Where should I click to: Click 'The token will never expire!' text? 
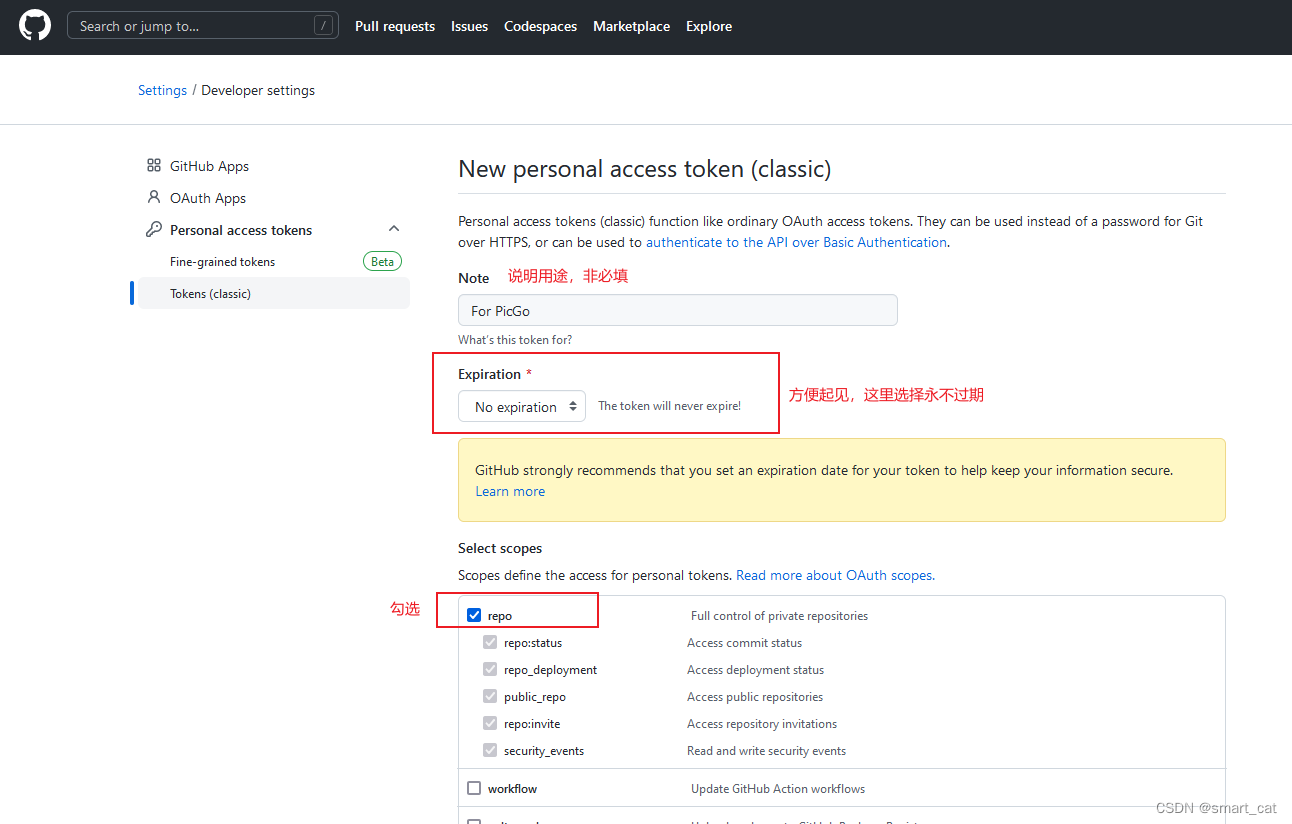point(670,406)
